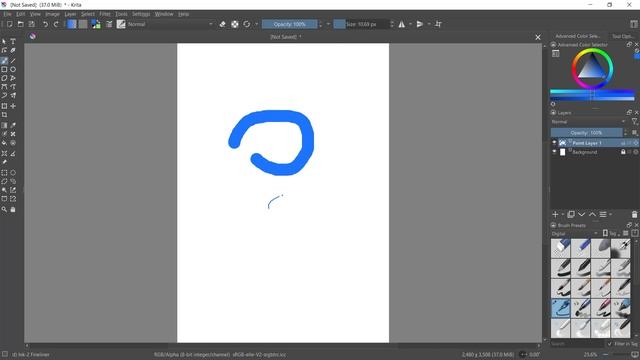This screenshot has height=360, width=640.
Task: Toggle Horizontal Mirror tool
Action: 402,24
